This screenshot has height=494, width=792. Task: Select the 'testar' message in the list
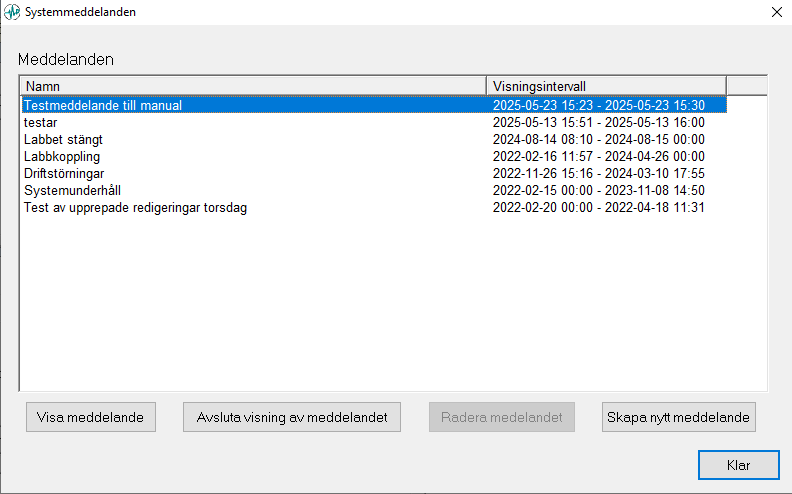41,122
